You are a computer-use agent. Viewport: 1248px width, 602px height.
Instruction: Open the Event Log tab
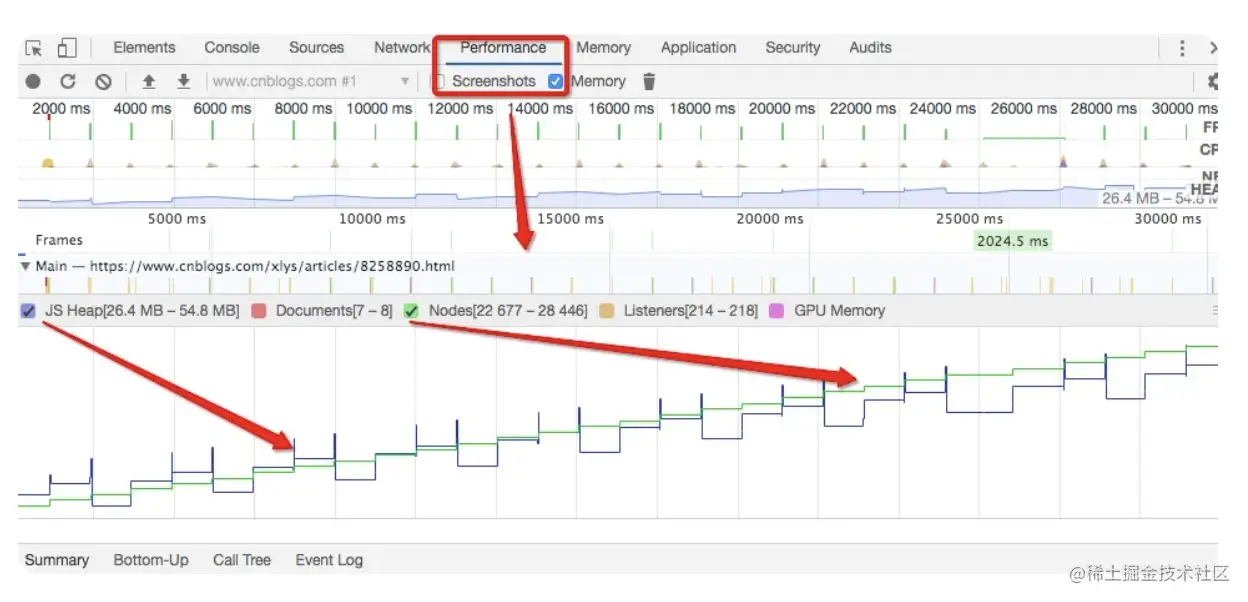click(x=329, y=561)
